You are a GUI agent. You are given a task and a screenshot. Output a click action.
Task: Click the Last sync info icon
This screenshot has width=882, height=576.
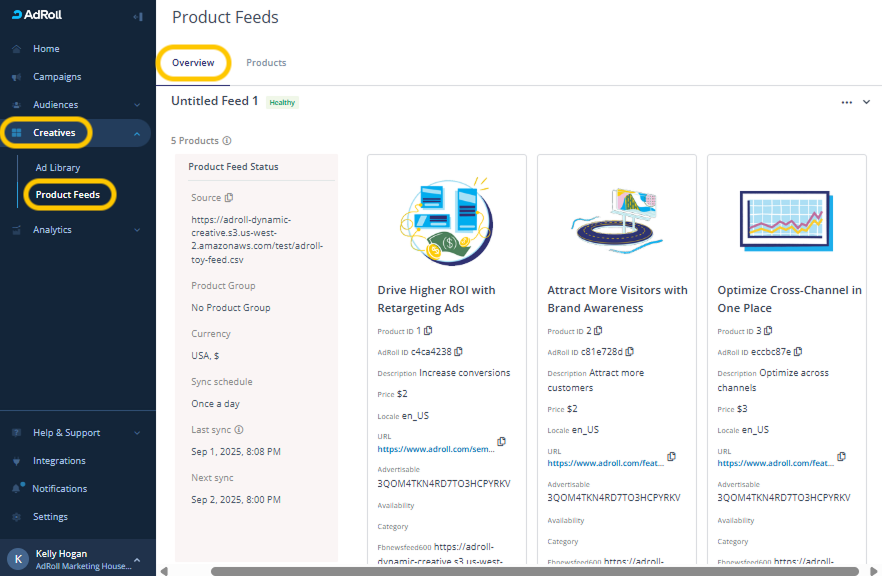pyautogui.click(x=239, y=430)
